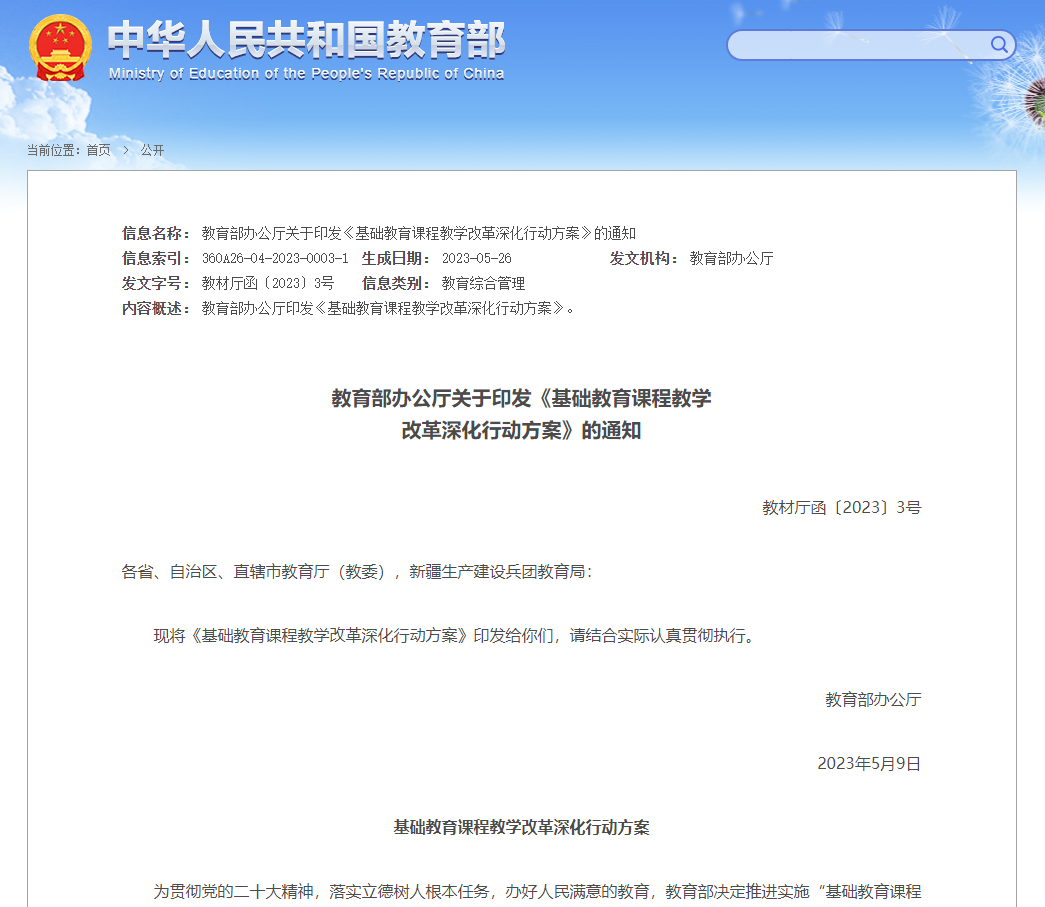Open the 公开 breadcrumb link
Screen dimensions: 1045x907
[x=152, y=150]
